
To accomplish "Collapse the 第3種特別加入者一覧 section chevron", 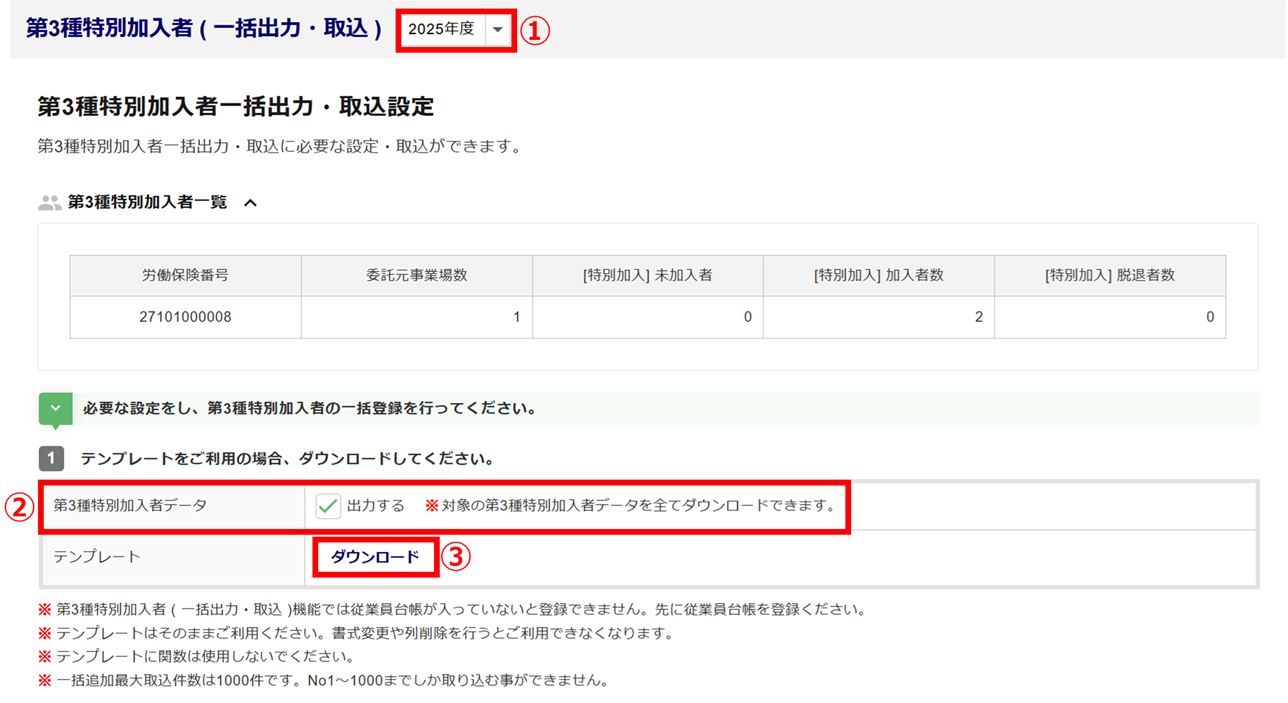I will 250,203.
